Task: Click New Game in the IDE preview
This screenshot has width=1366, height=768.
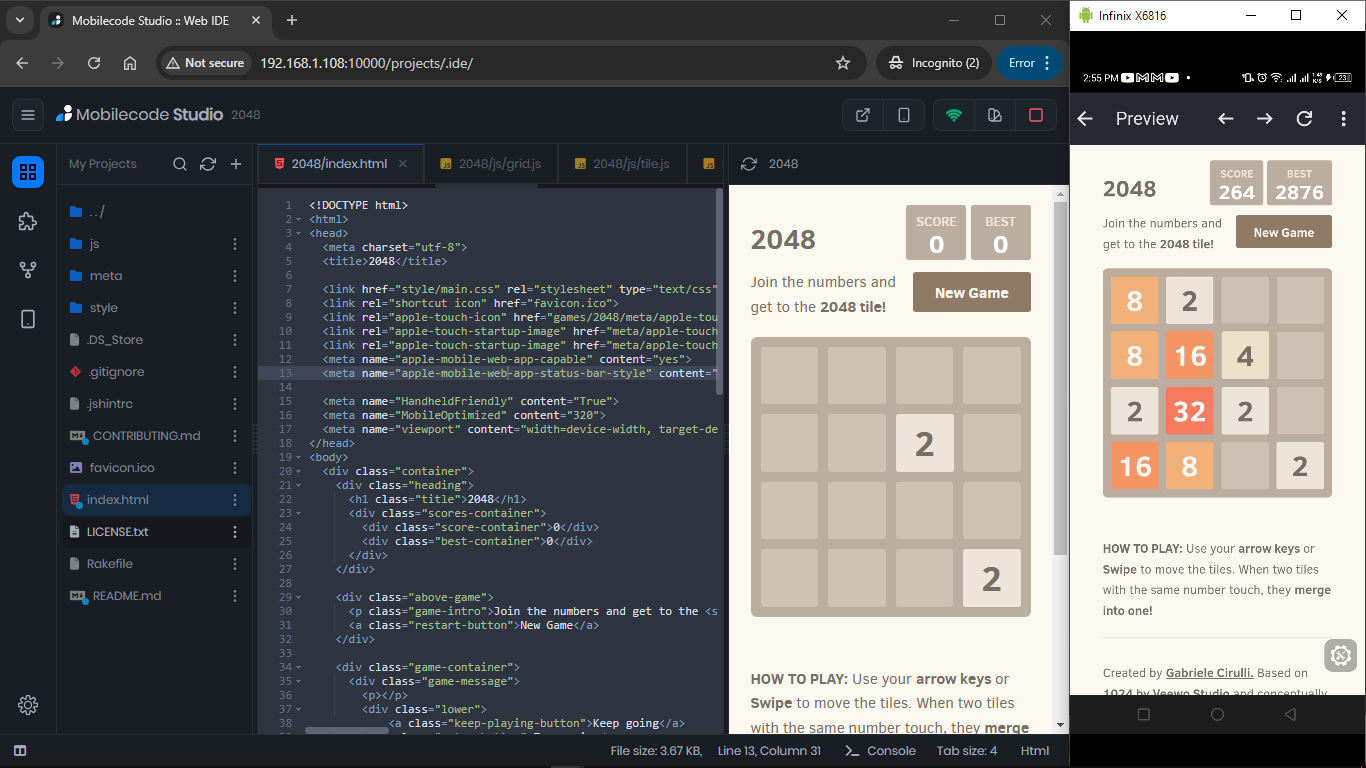Action: [971, 293]
